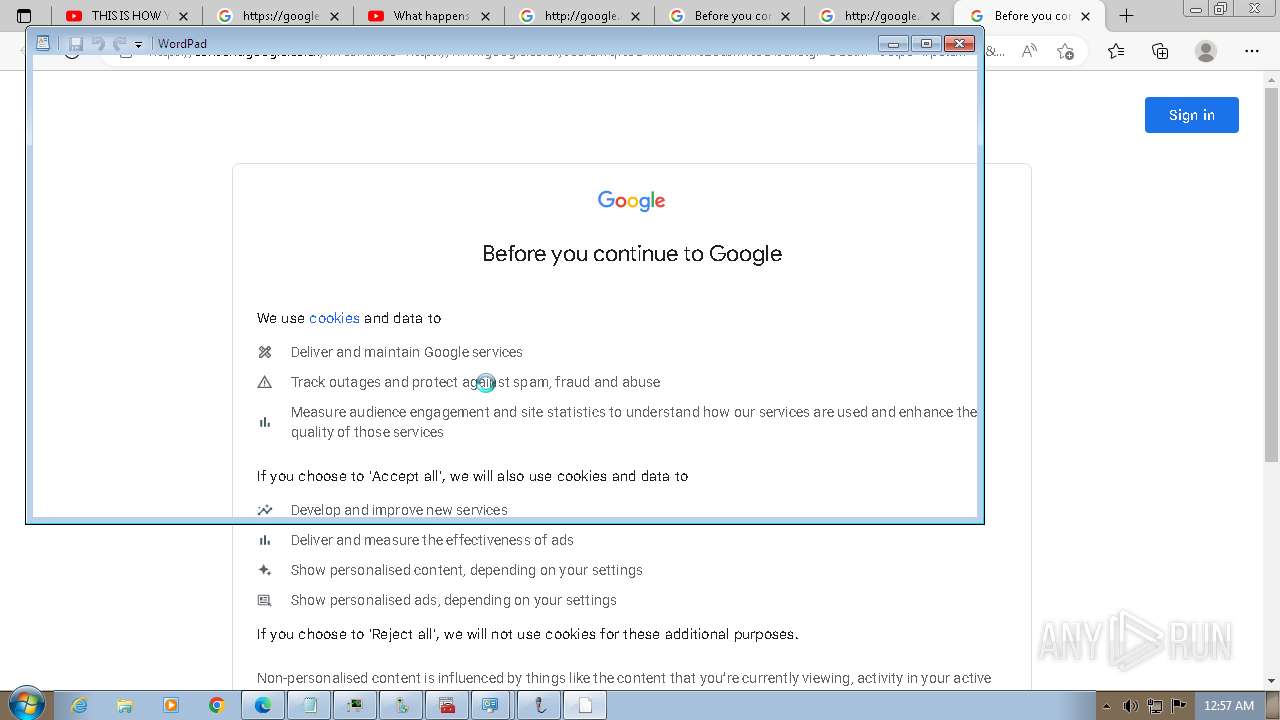Viewport: 1280px width, 720px height.
Task: Open the Edge Settings and more menu
Action: click(1252, 51)
